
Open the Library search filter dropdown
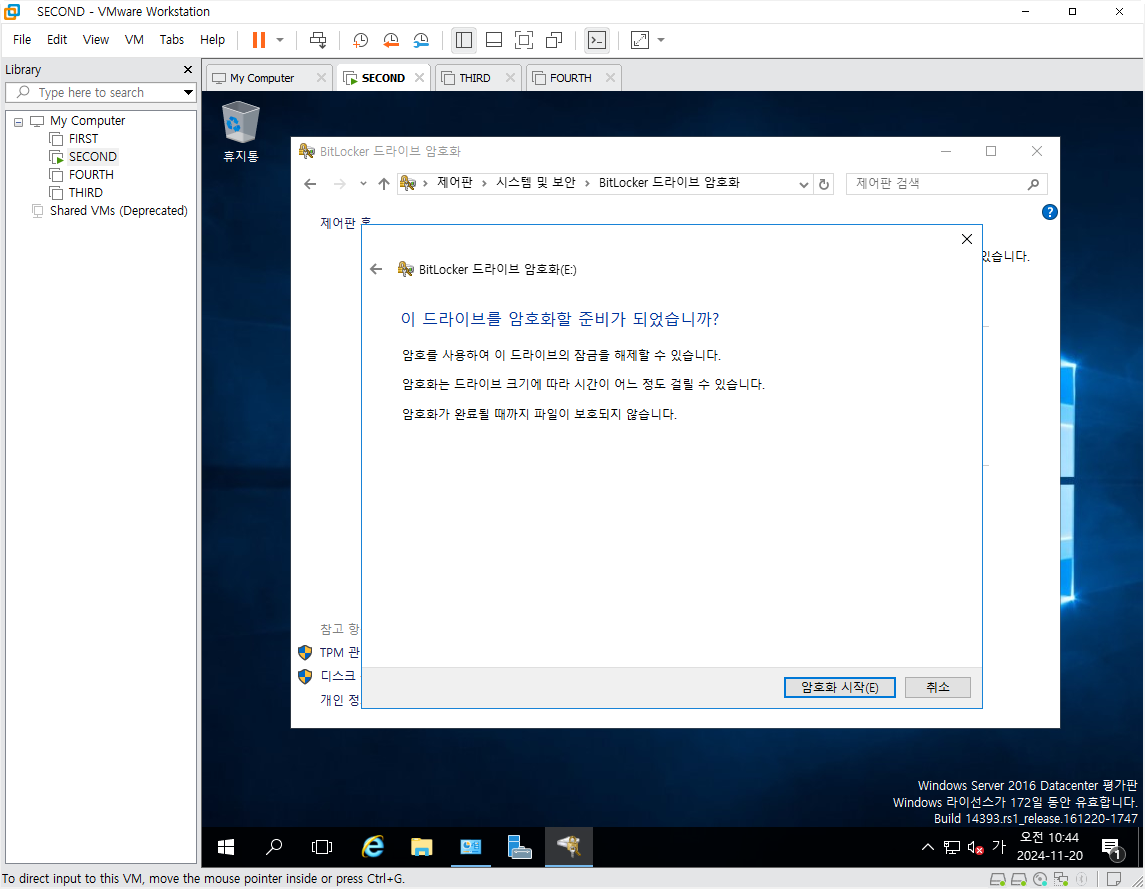188,92
